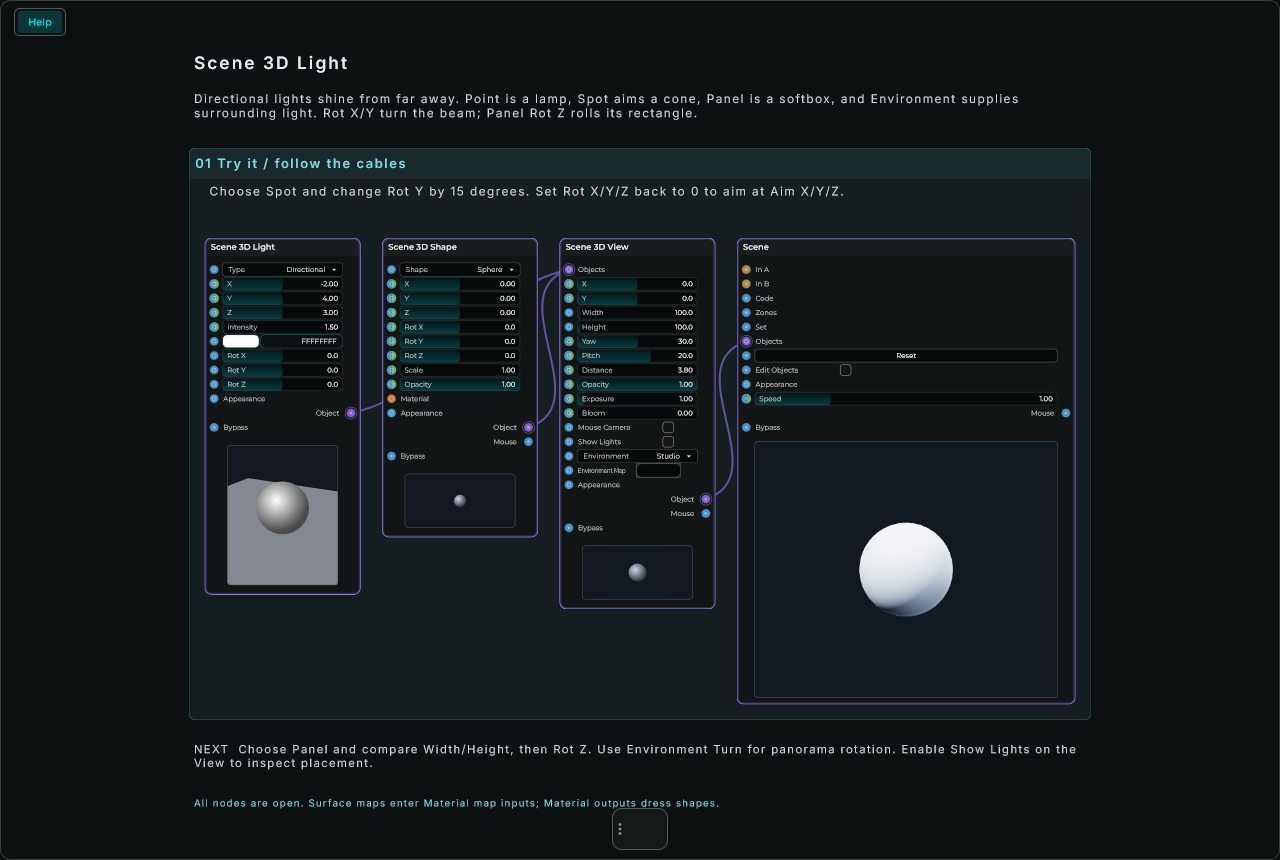Click the FFFFFFFF hex color field
1280x860 pixels.
tap(301, 341)
